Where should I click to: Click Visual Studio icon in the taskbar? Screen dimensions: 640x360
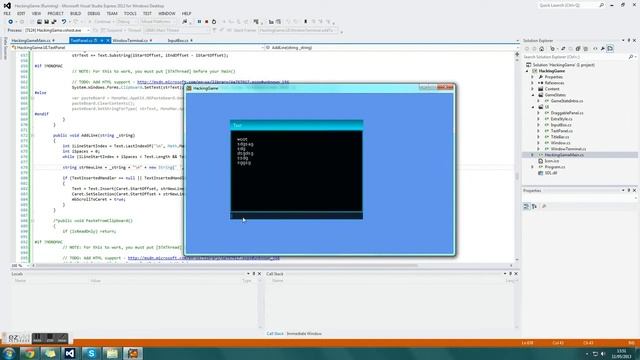[x=70, y=353]
